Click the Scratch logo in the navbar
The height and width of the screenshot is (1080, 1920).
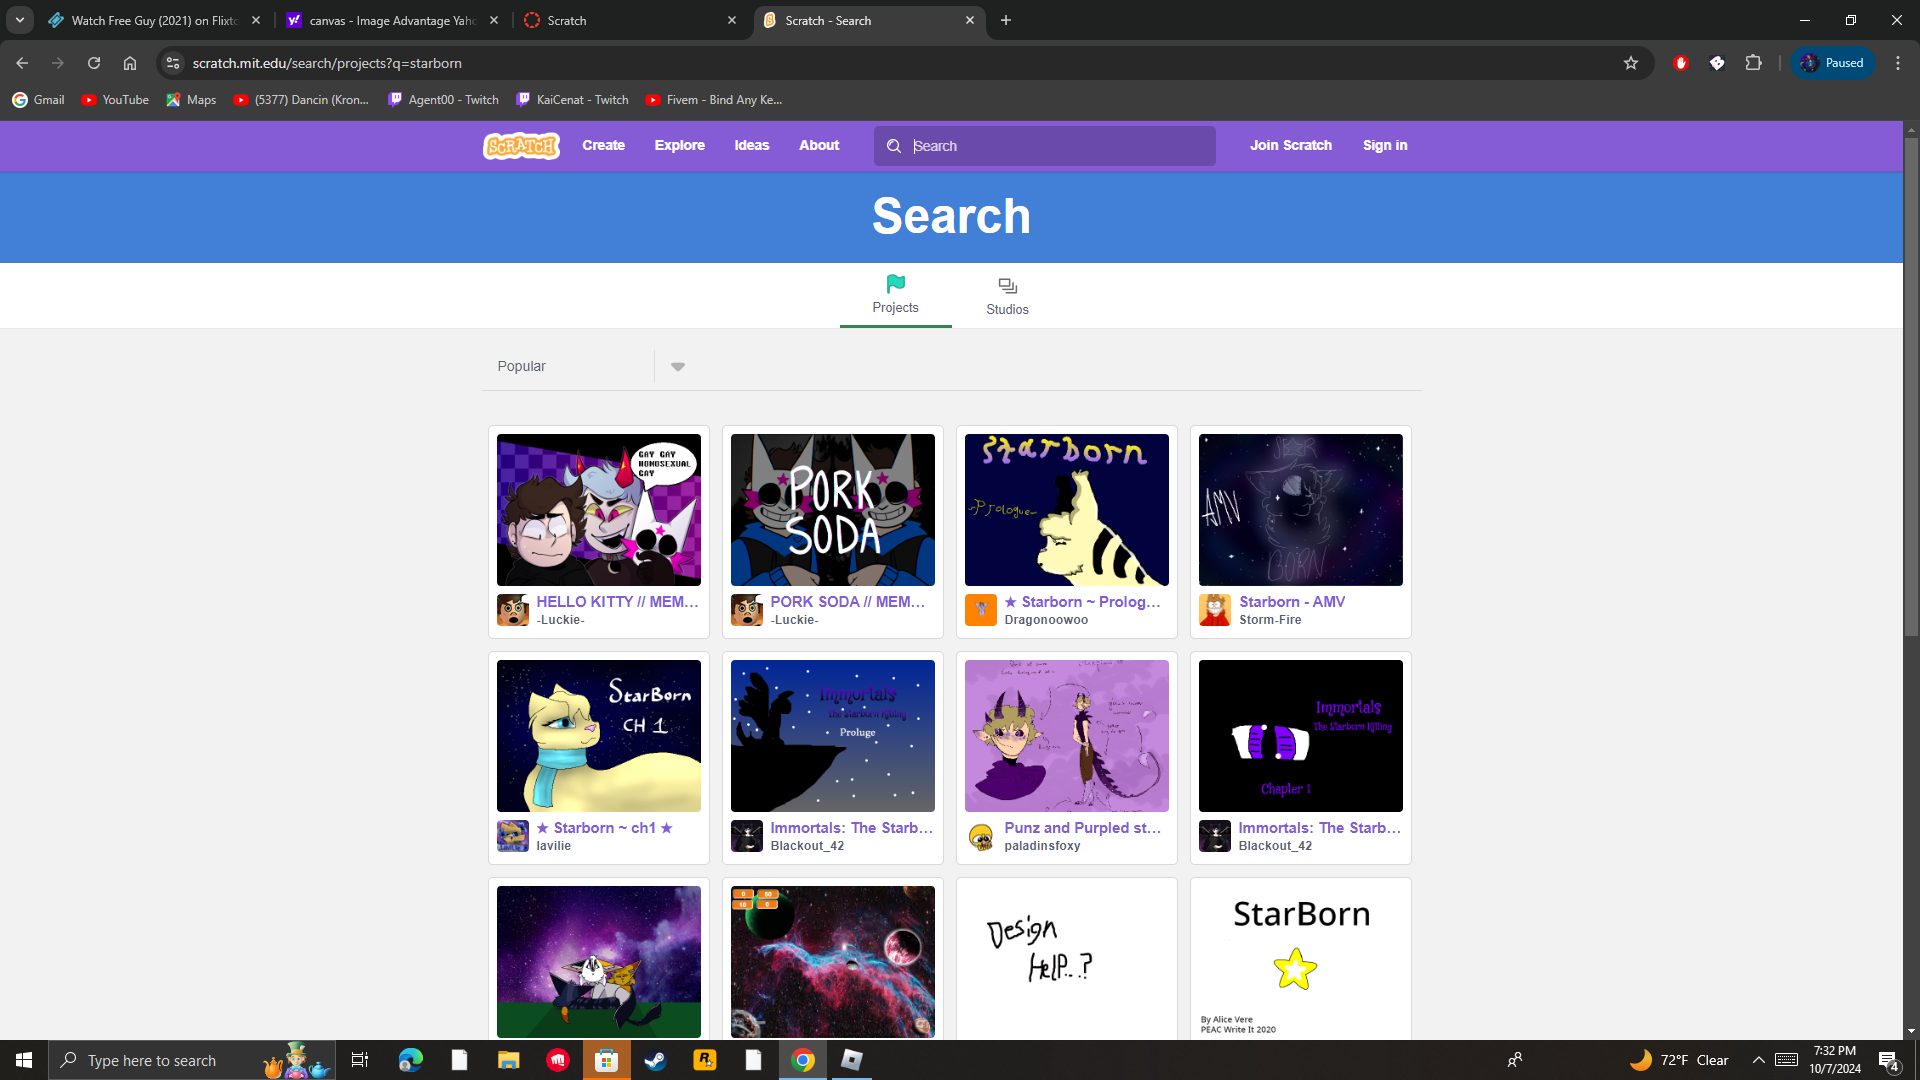coord(521,146)
